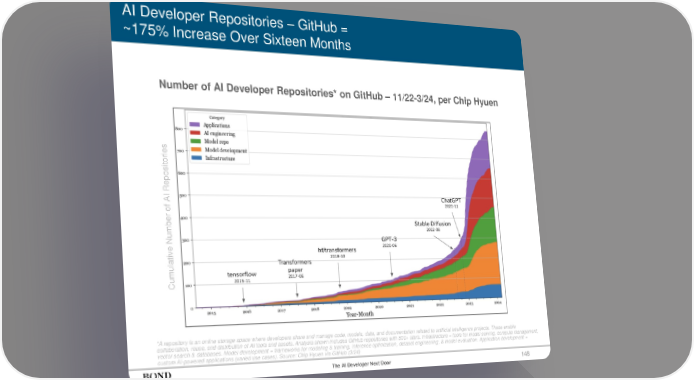Select the 'Infrastructure' legend label
The image size is (694, 380).
click(220, 158)
